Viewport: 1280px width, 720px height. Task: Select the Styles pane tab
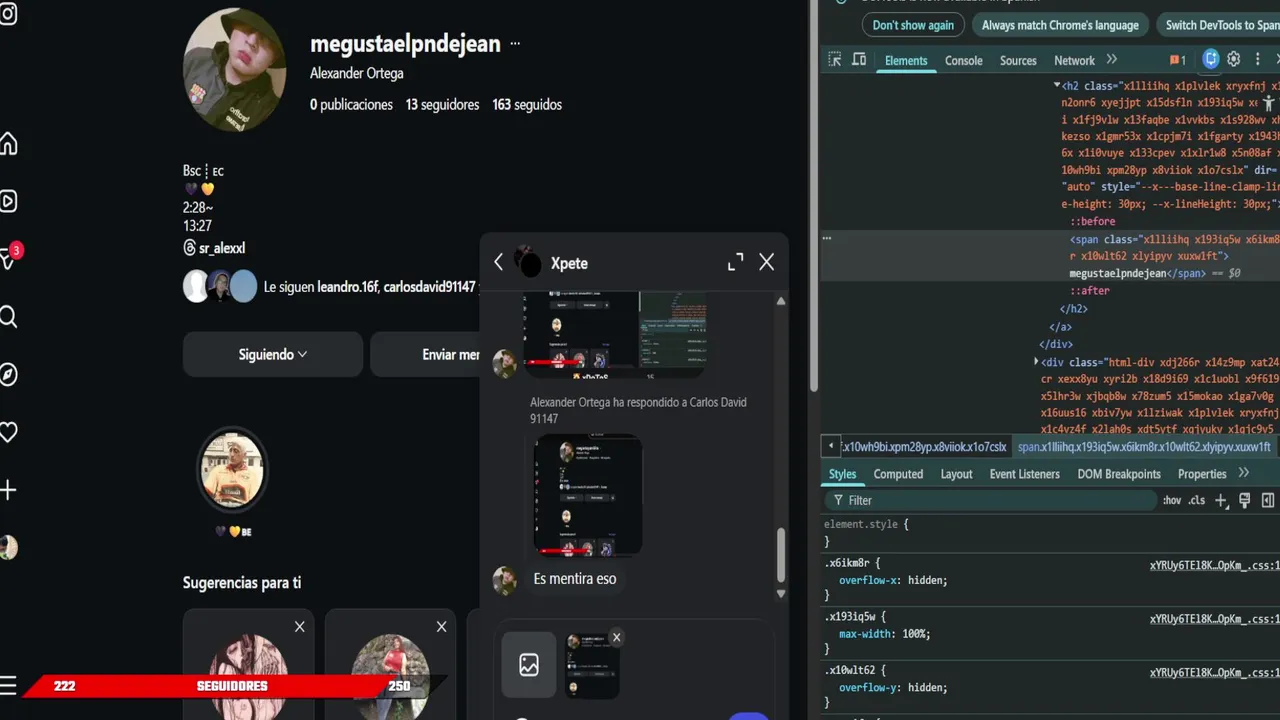pyautogui.click(x=842, y=474)
